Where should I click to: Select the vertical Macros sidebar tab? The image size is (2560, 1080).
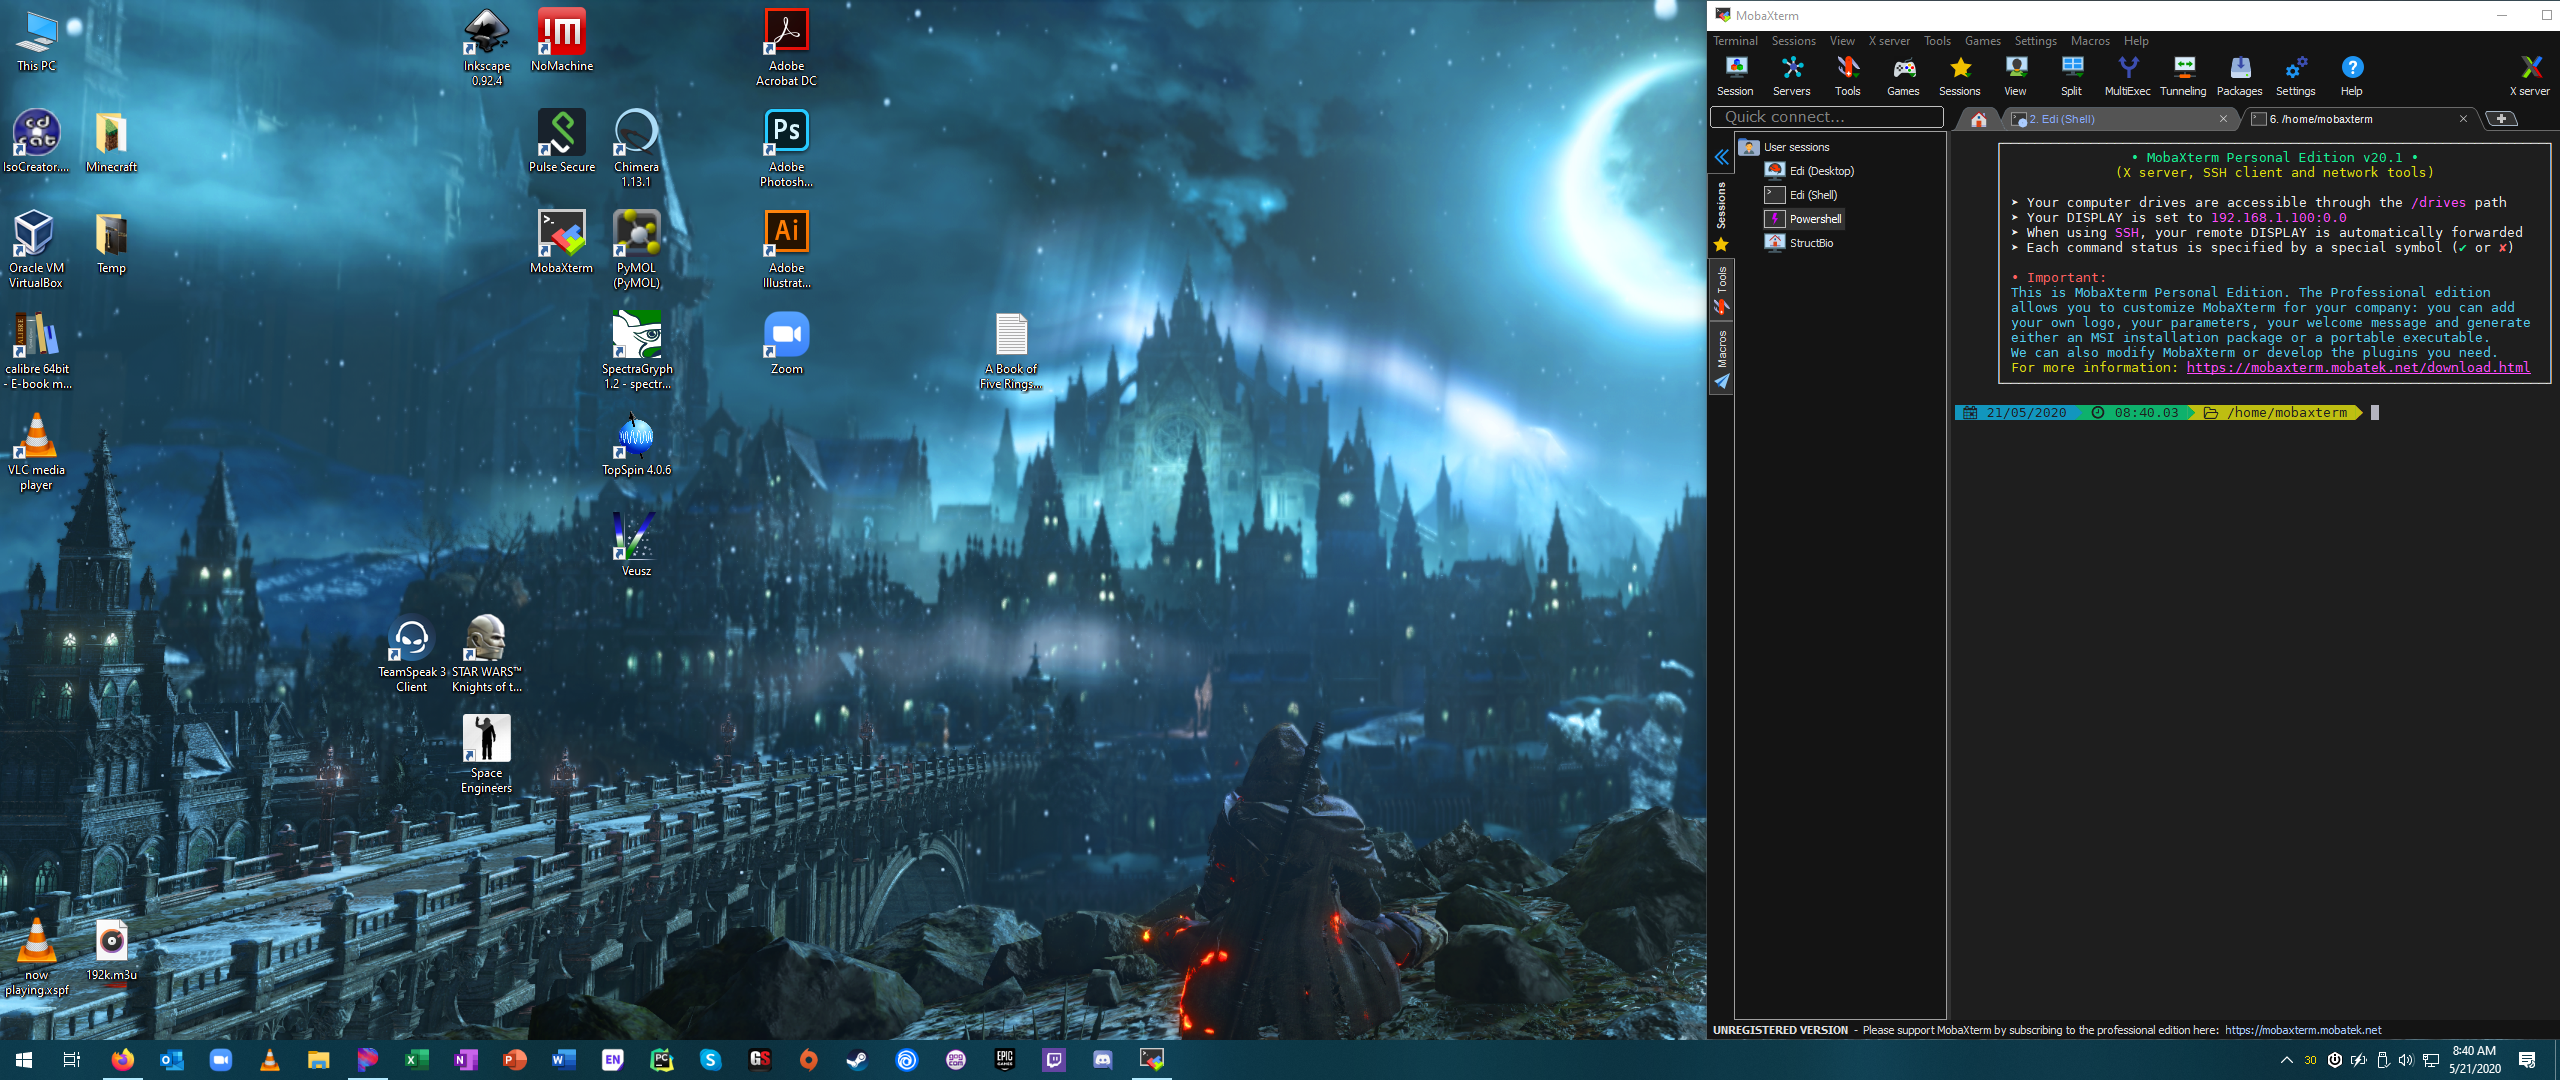coord(1721,357)
